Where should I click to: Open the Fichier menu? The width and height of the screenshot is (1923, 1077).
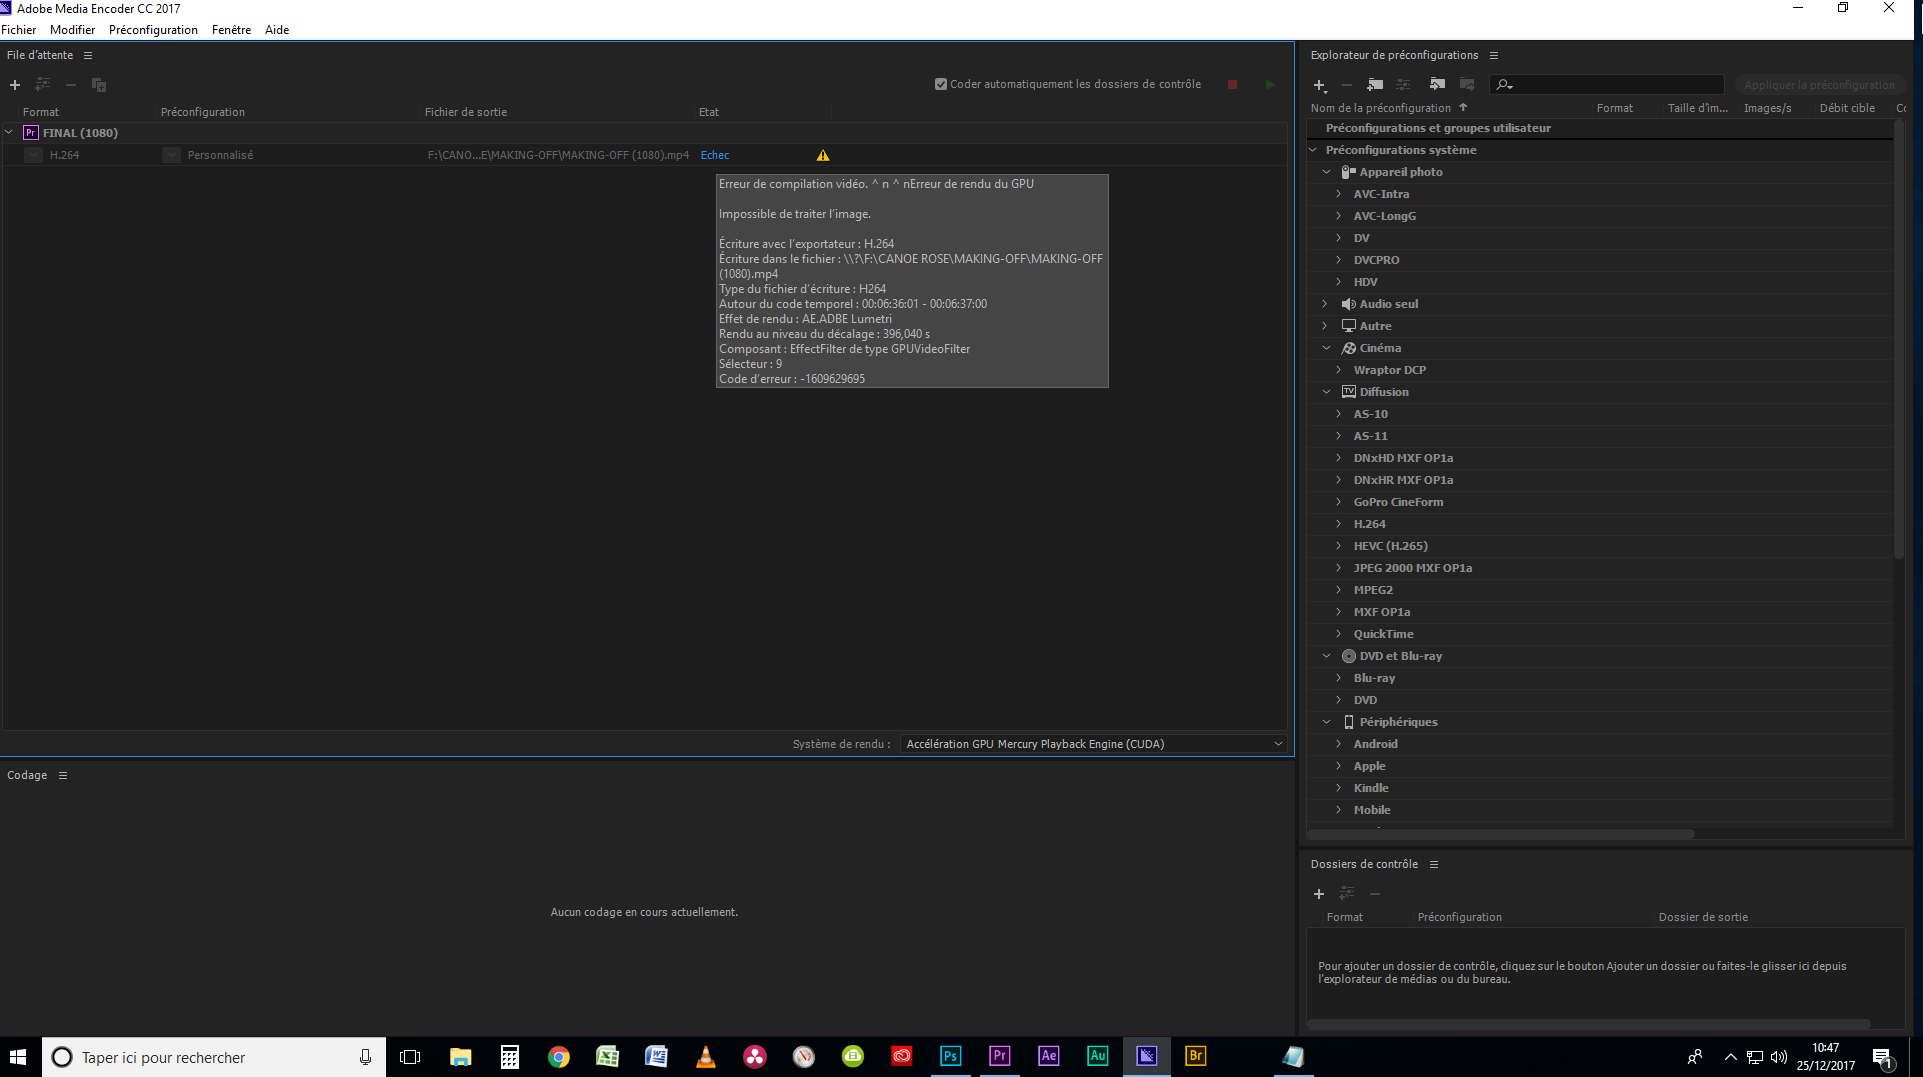(x=19, y=30)
